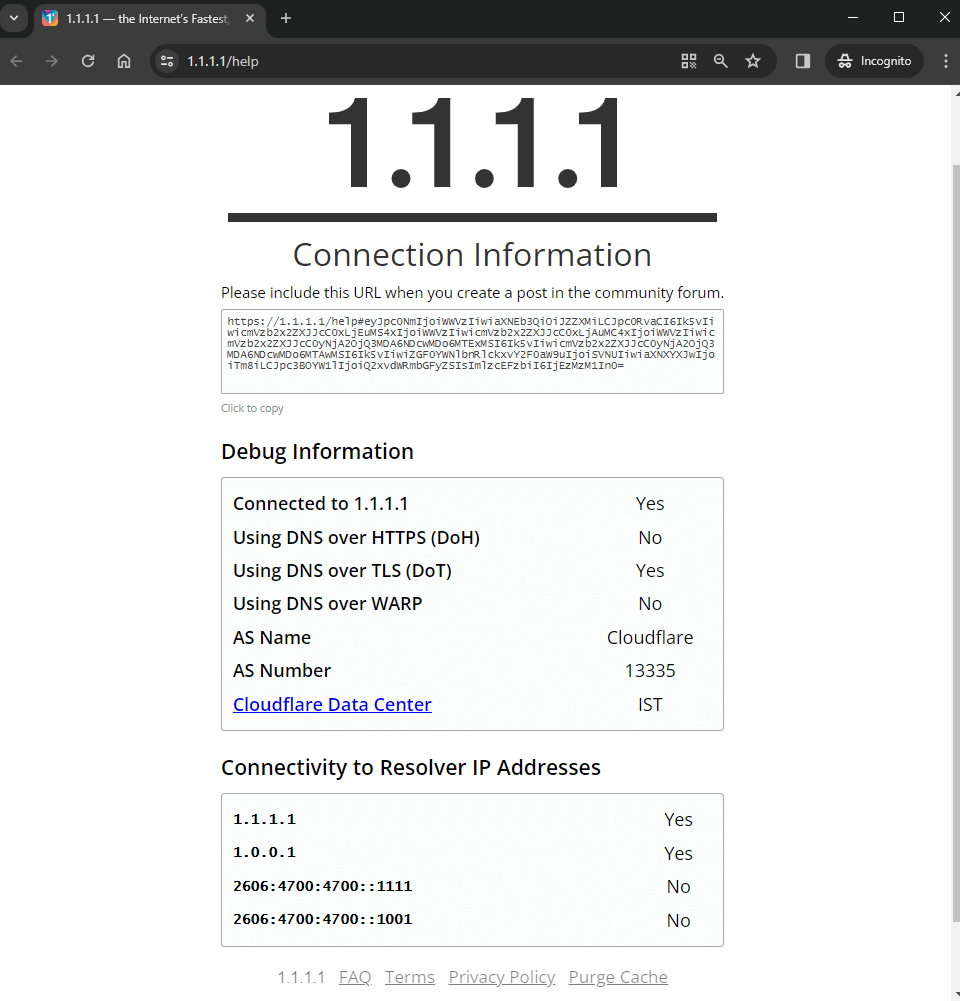This screenshot has height=1001, width=960.
Task: Click the connection URL box to copy
Action: [x=472, y=351]
